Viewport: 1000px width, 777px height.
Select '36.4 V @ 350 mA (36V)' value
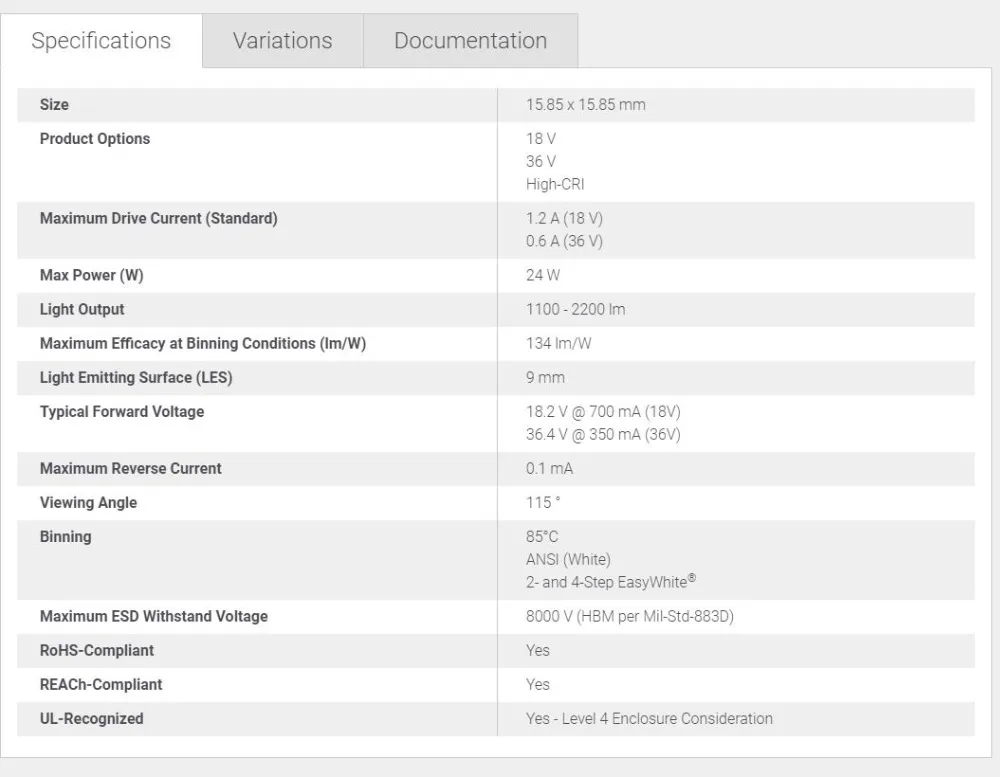click(x=603, y=434)
